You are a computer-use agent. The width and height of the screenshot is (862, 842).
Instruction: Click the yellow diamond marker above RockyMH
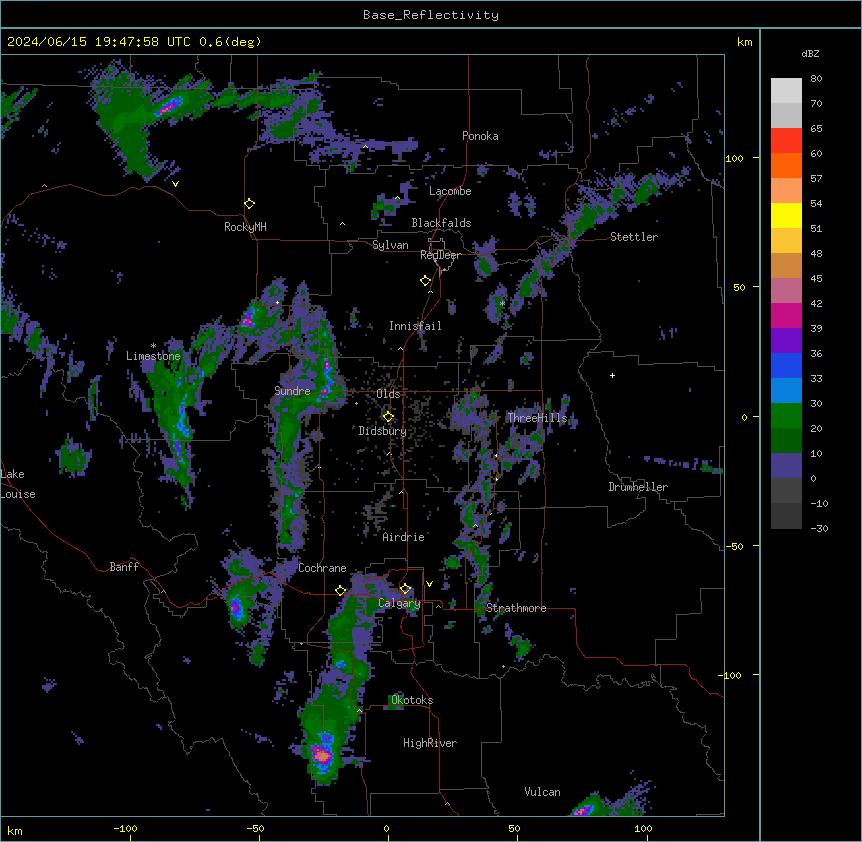click(250, 204)
